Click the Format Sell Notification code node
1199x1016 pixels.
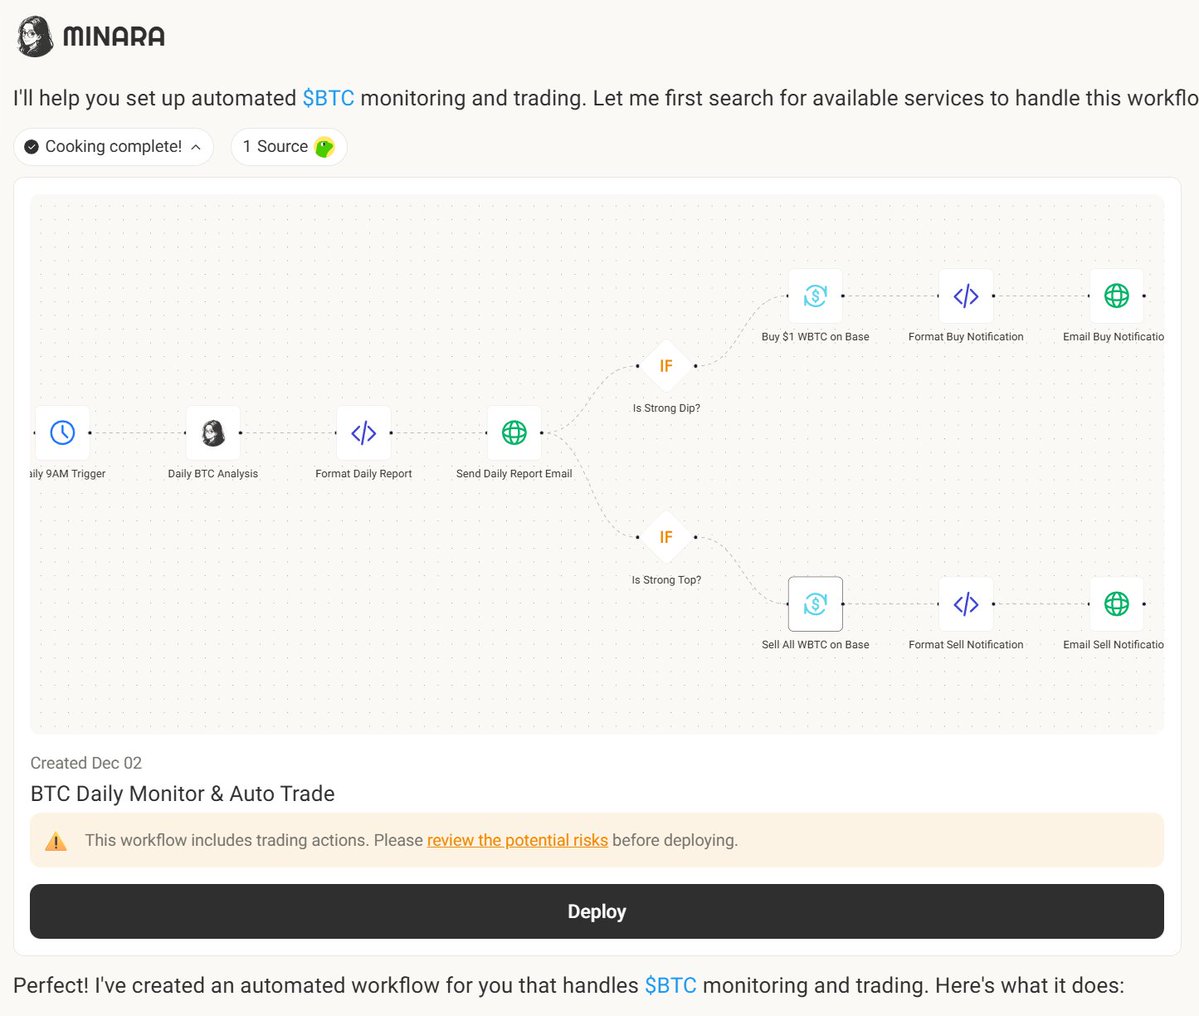click(x=966, y=604)
